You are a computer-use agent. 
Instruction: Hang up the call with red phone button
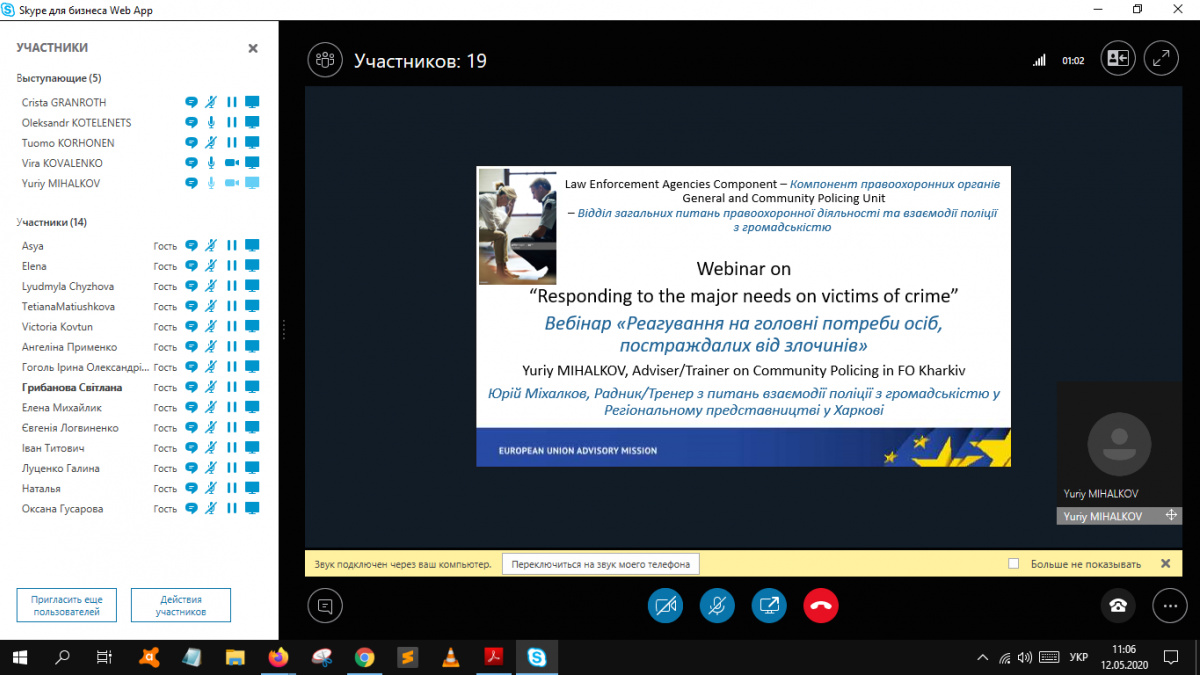pyautogui.click(x=821, y=605)
